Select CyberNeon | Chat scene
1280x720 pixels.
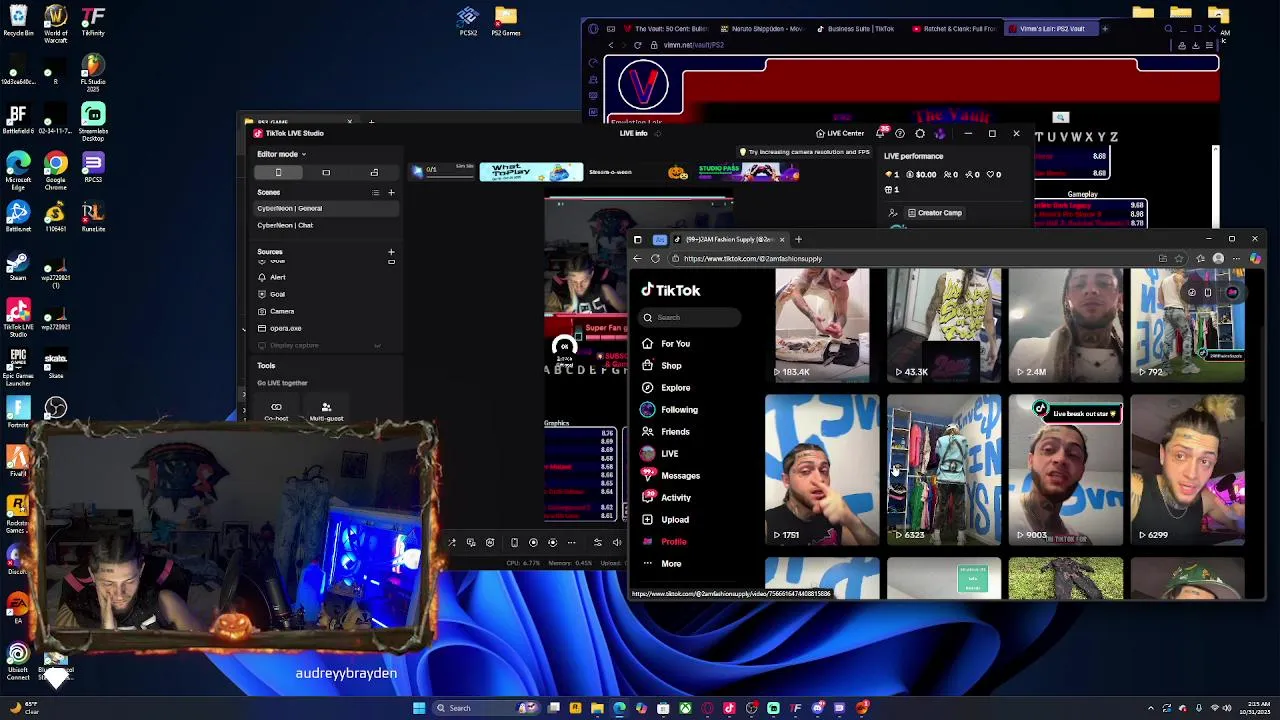(326, 225)
